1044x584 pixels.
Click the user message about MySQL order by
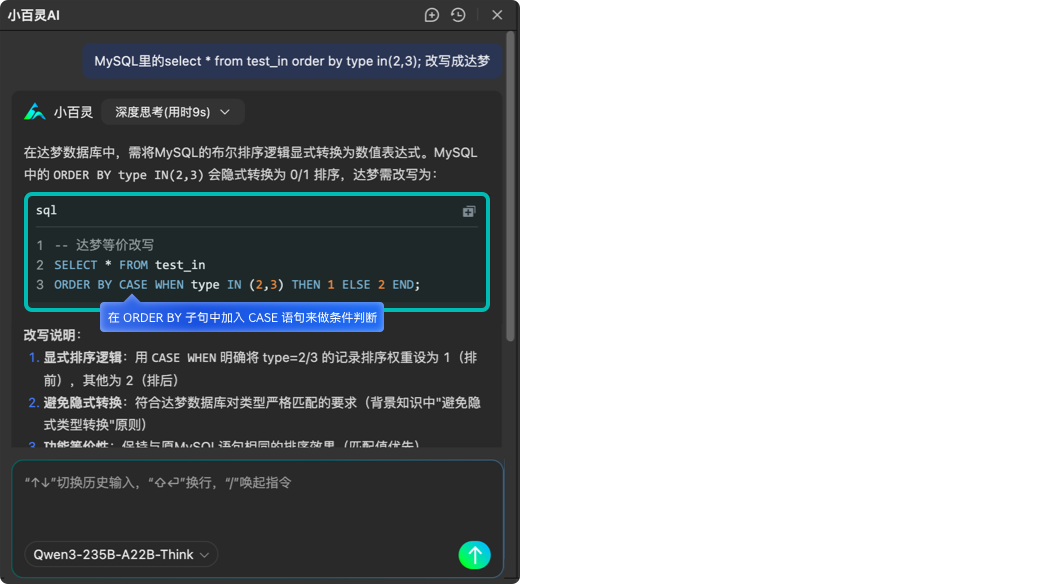point(292,61)
